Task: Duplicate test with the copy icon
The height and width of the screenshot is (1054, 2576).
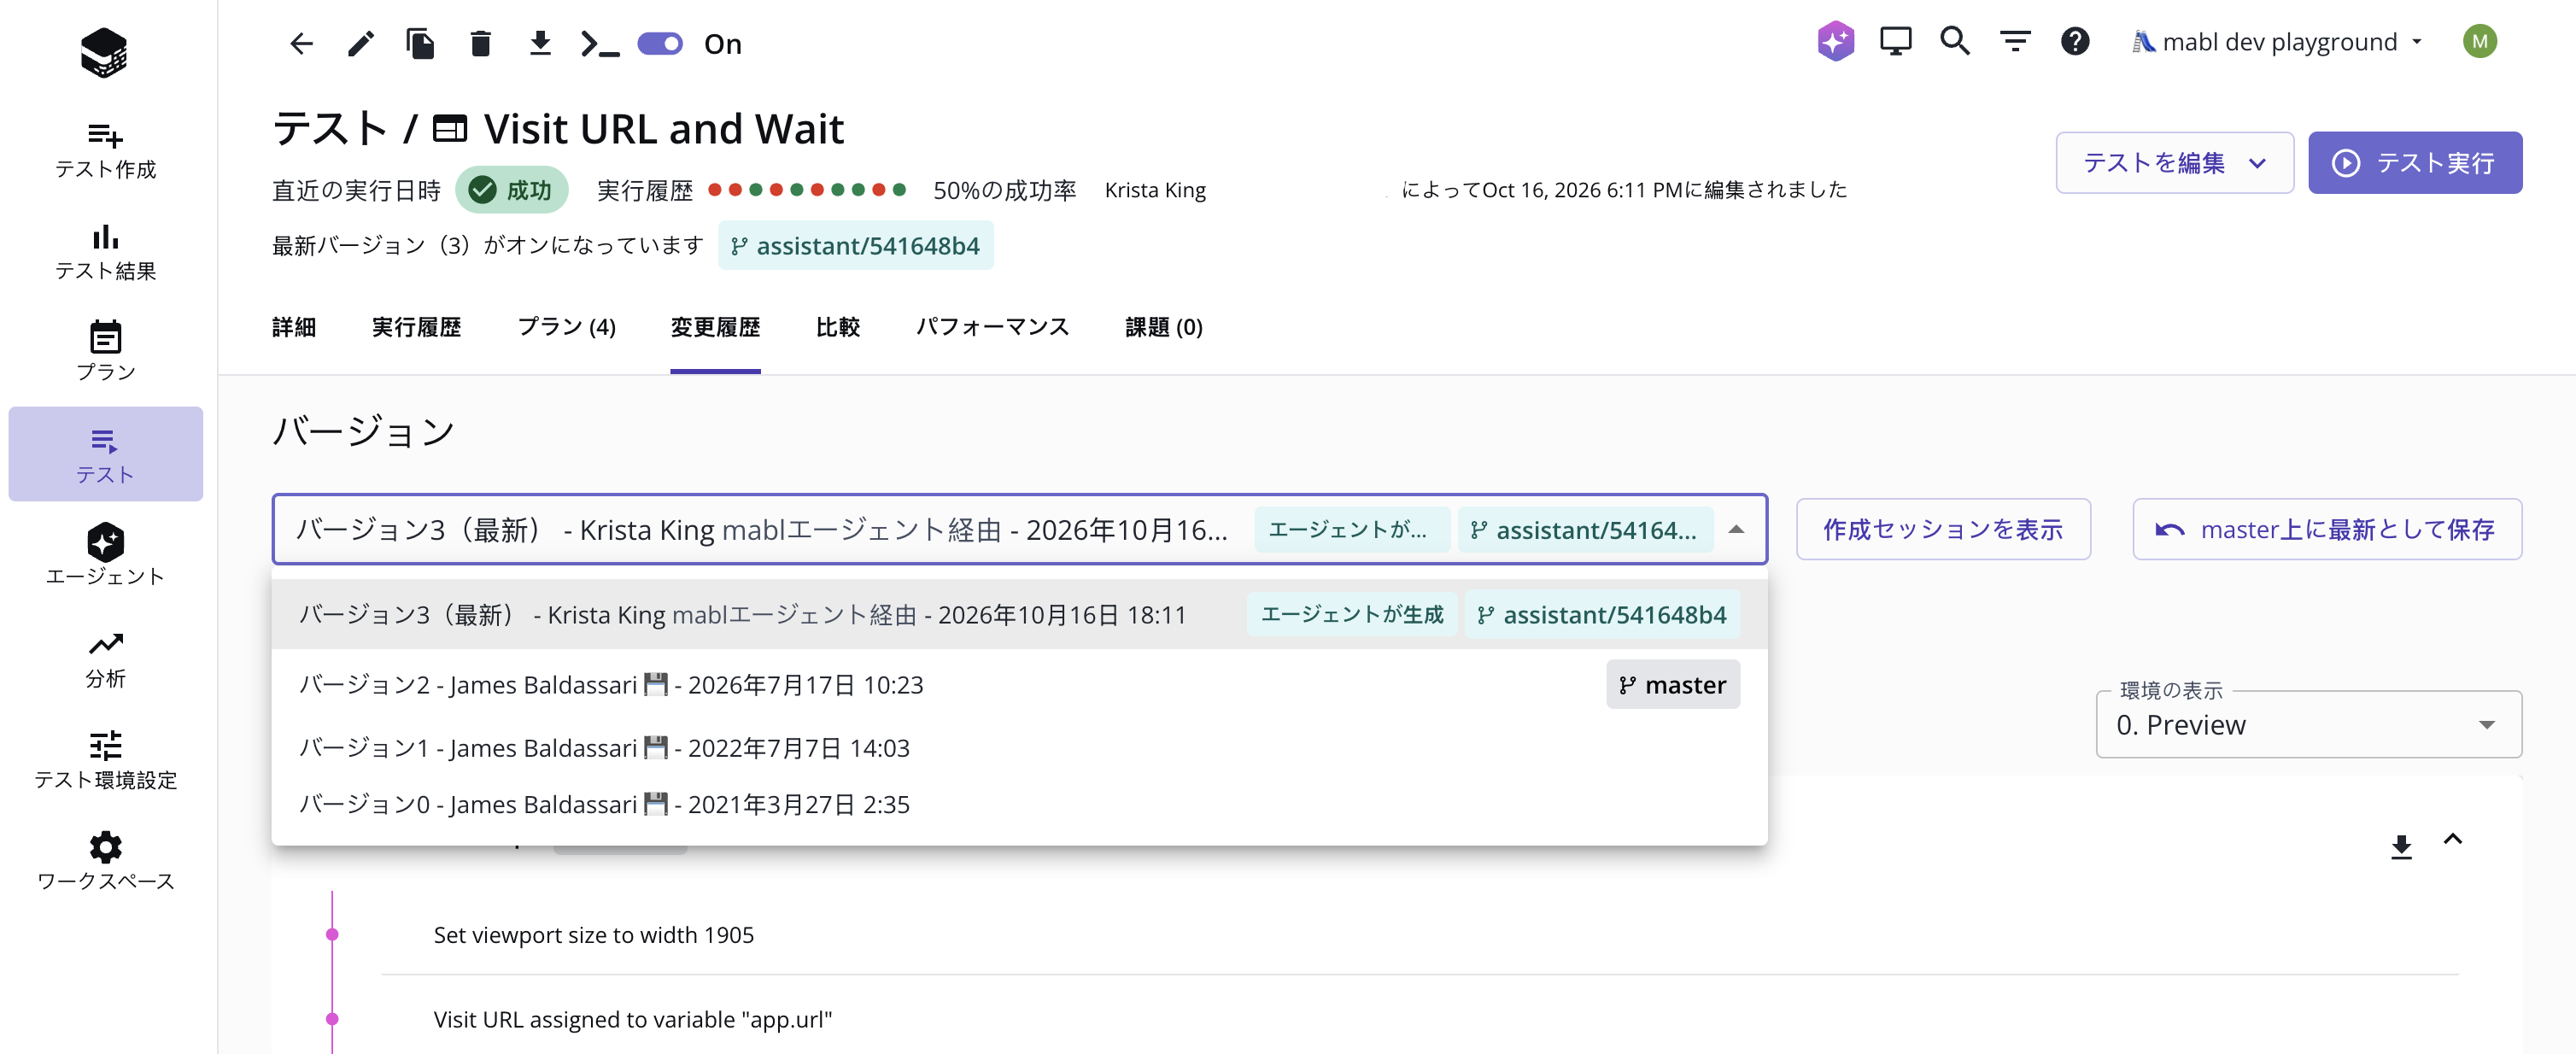Action: coord(420,43)
